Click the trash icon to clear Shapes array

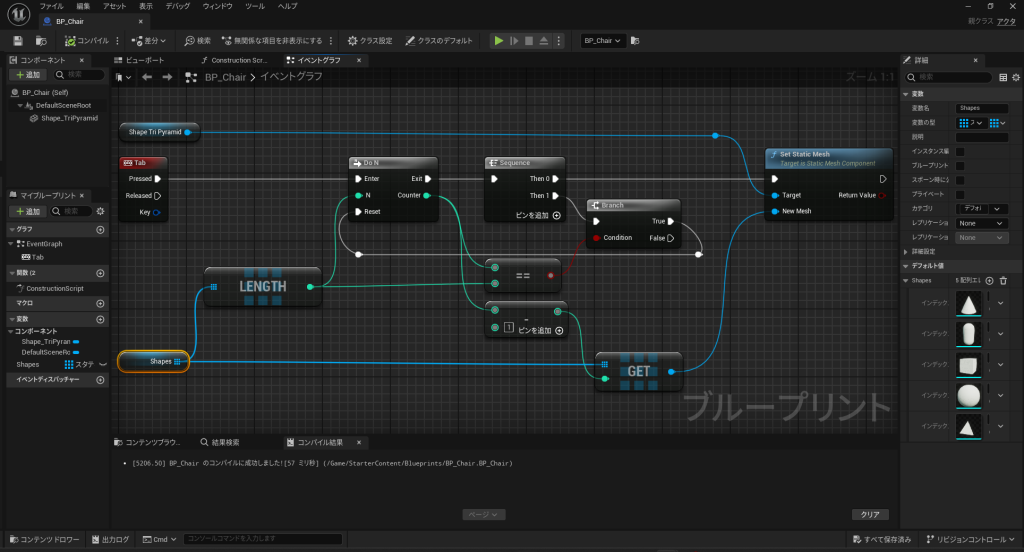(x=1003, y=281)
